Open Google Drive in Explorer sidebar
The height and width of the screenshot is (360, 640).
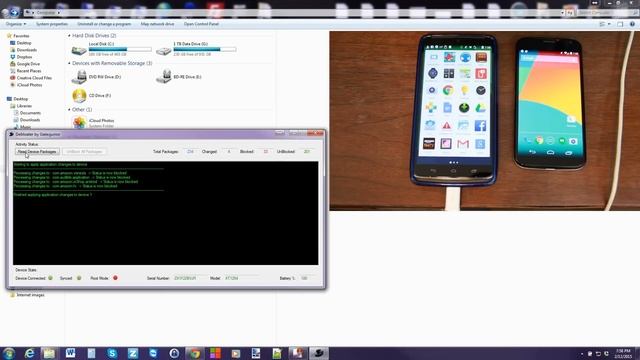coord(28,64)
